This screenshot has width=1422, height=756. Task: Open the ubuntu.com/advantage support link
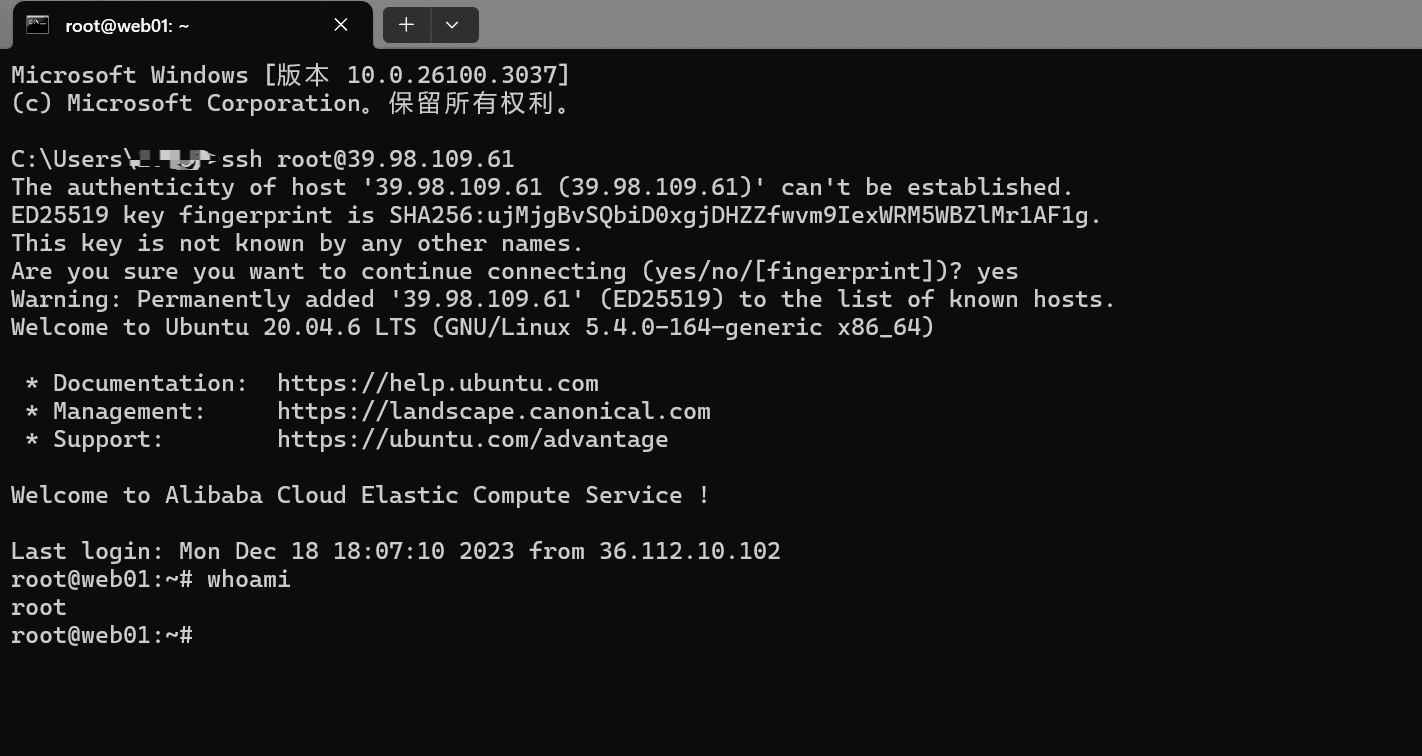[x=472, y=440]
